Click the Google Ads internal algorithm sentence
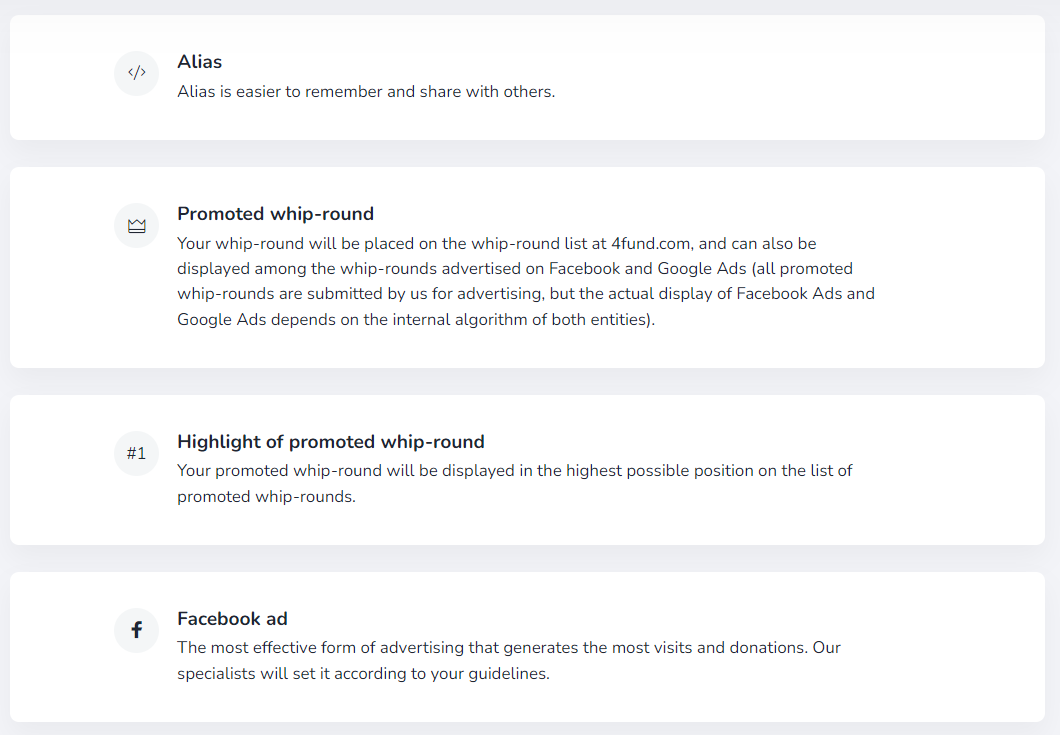The image size is (1060, 735). [x=416, y=319]
